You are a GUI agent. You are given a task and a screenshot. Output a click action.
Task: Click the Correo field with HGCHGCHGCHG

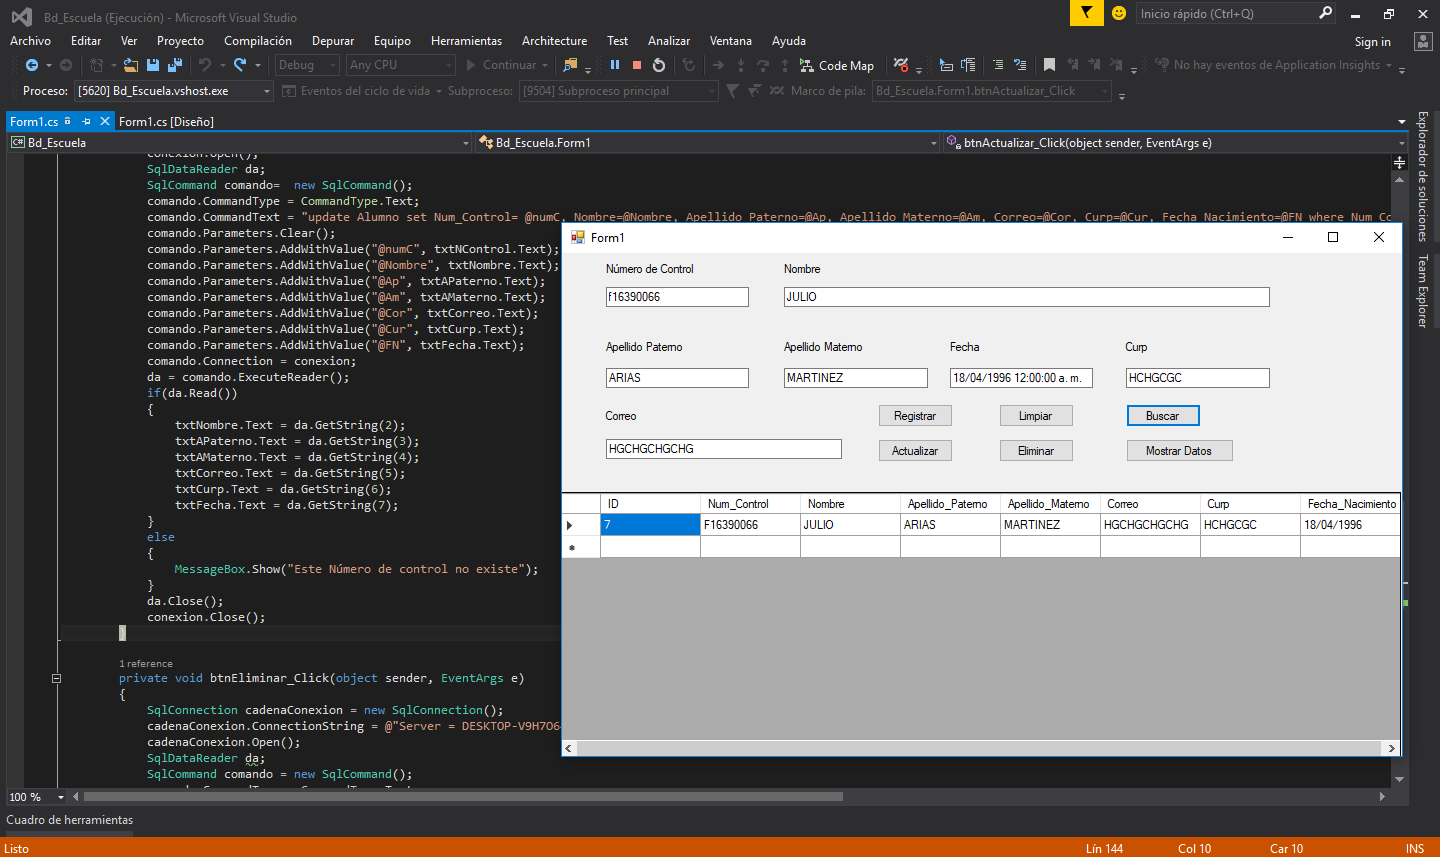723,449
